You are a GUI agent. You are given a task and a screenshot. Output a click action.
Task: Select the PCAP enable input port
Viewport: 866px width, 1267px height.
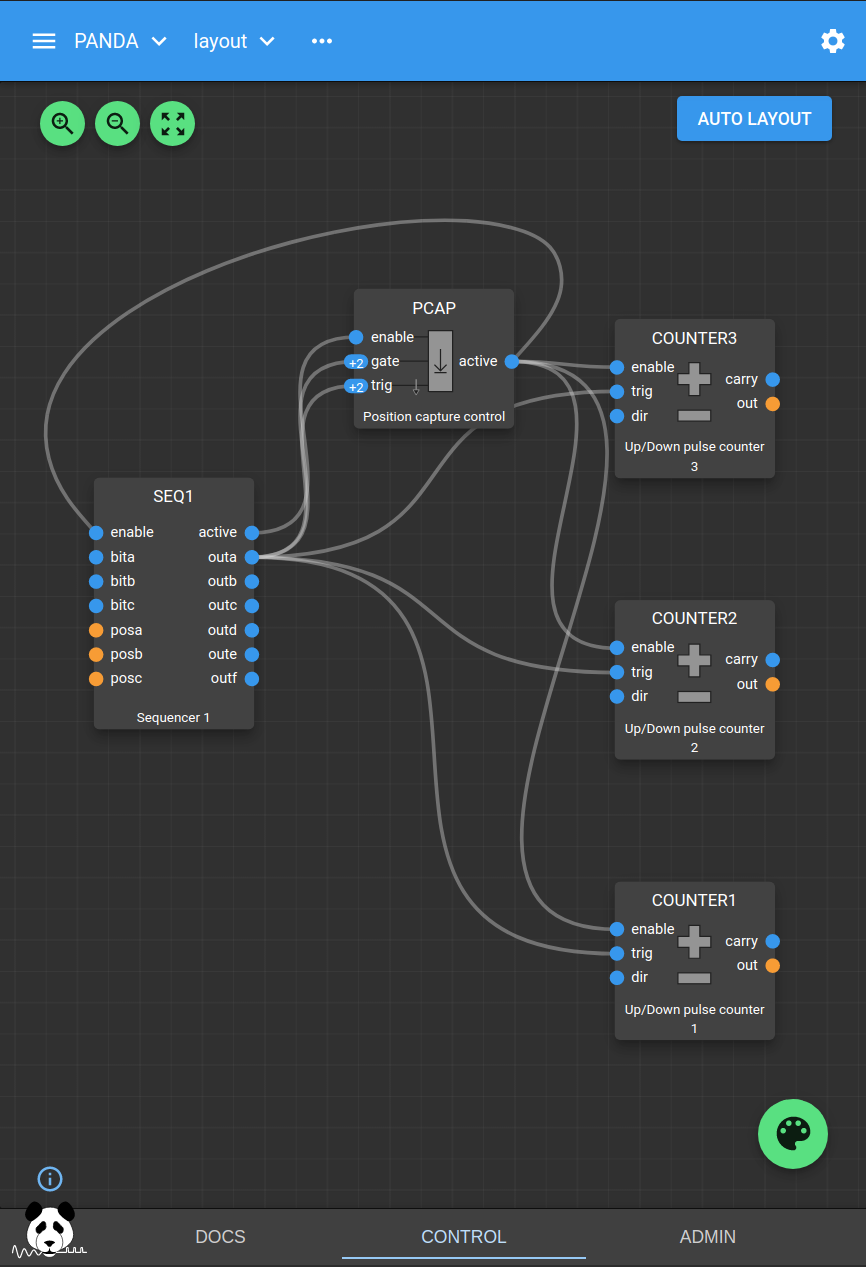(x=356, y=337)
